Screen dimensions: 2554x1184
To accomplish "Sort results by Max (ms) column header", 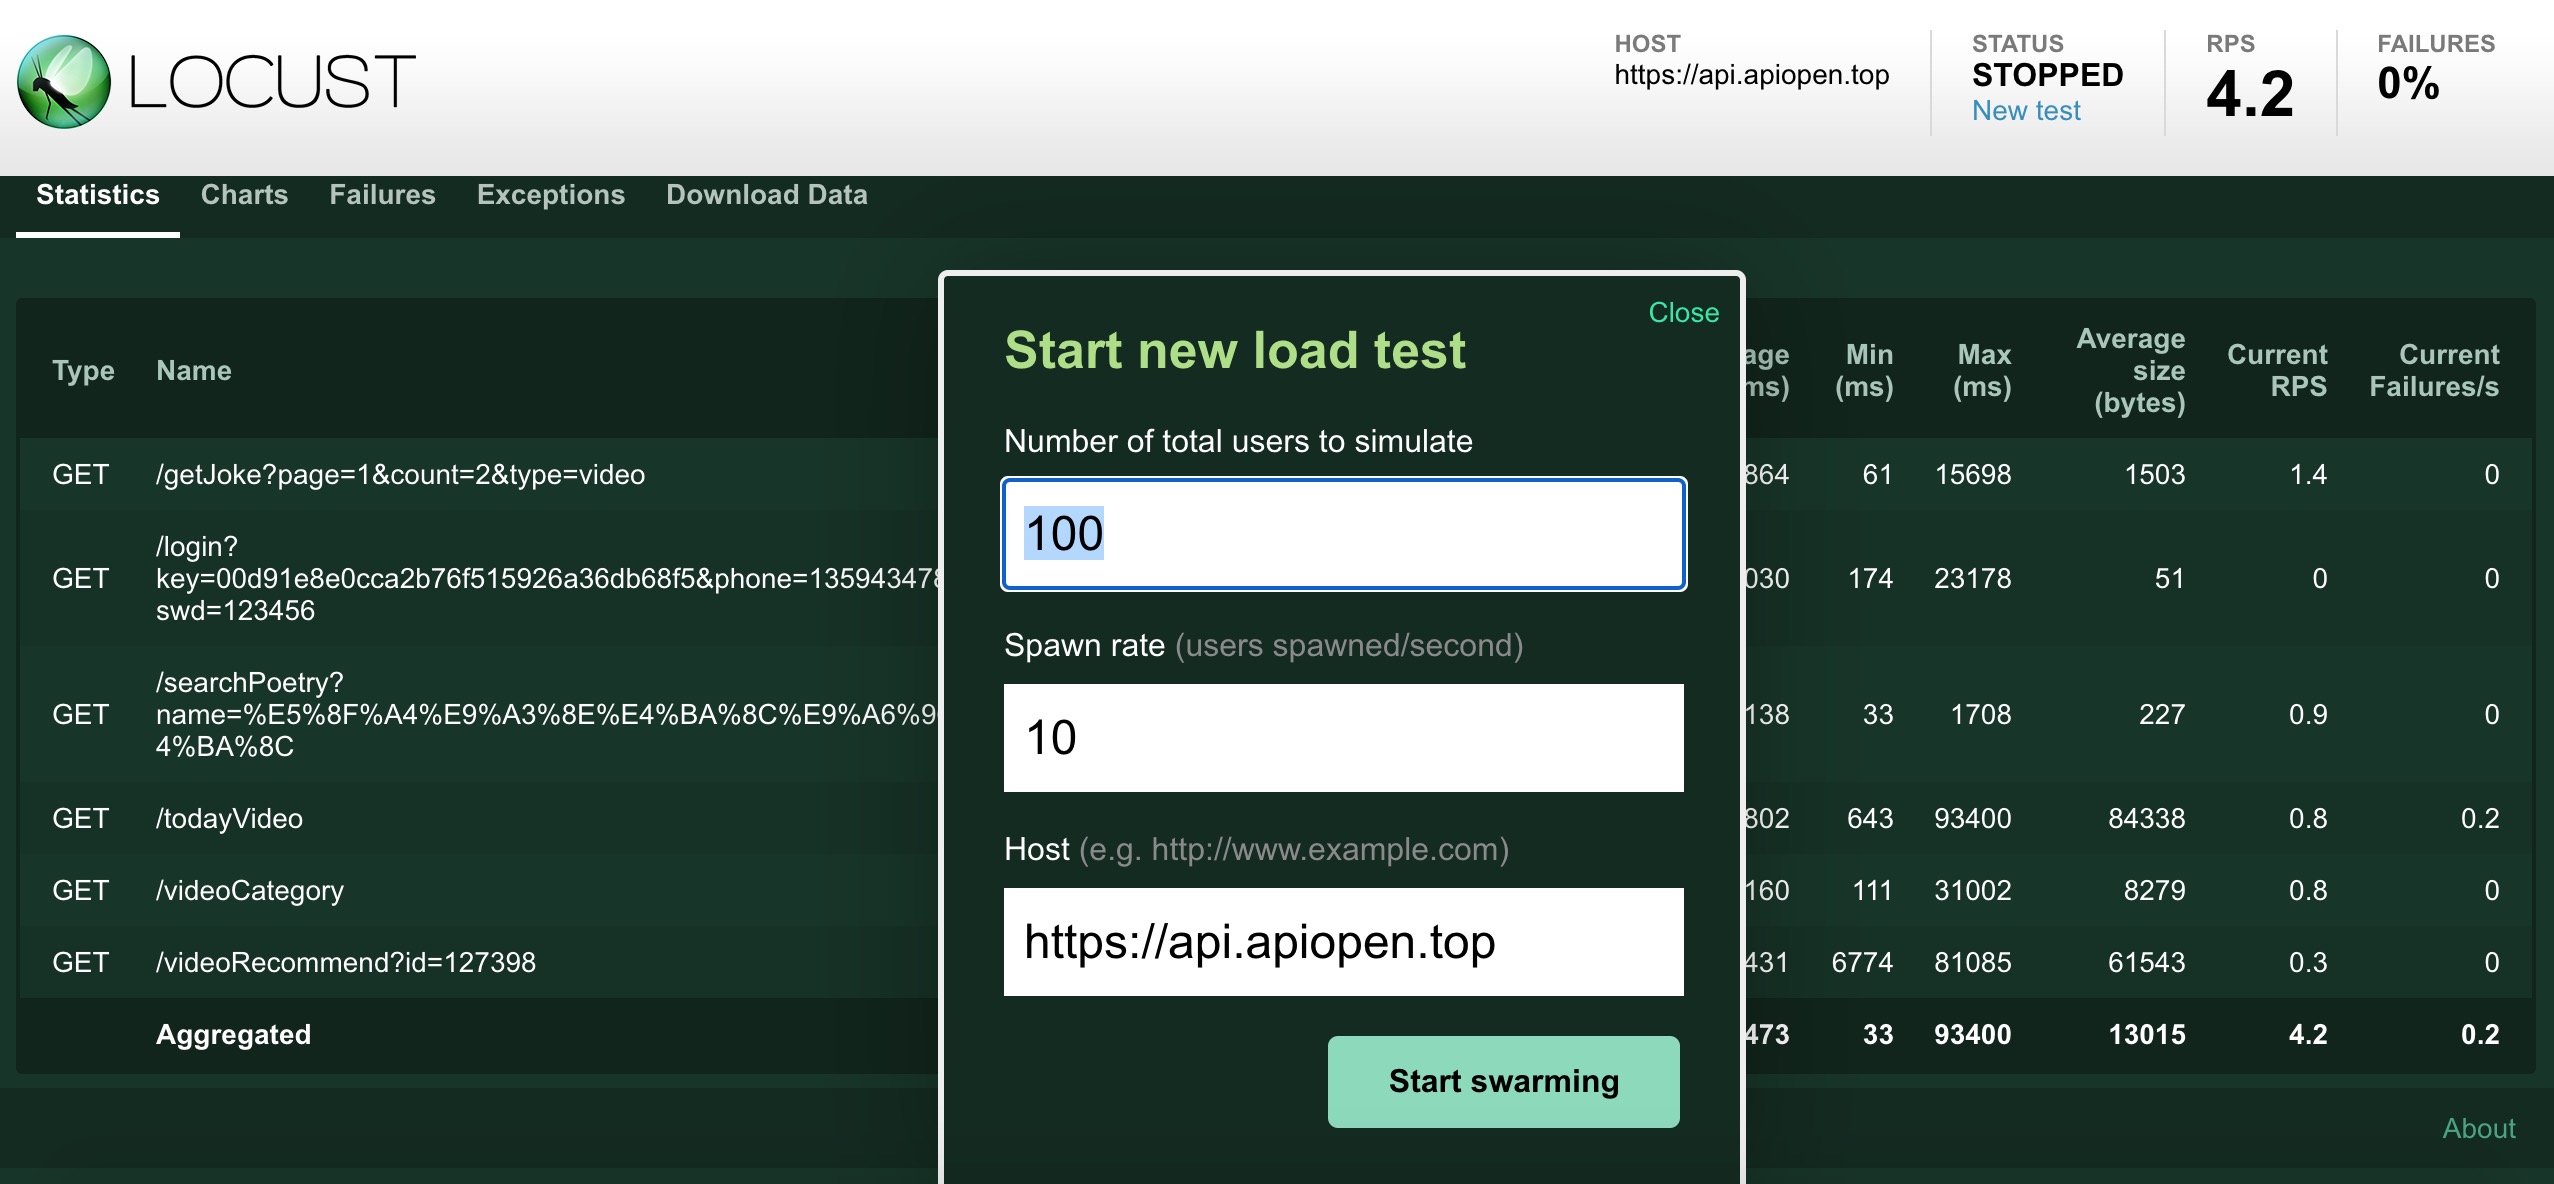I will click(x=1985, y=370).
